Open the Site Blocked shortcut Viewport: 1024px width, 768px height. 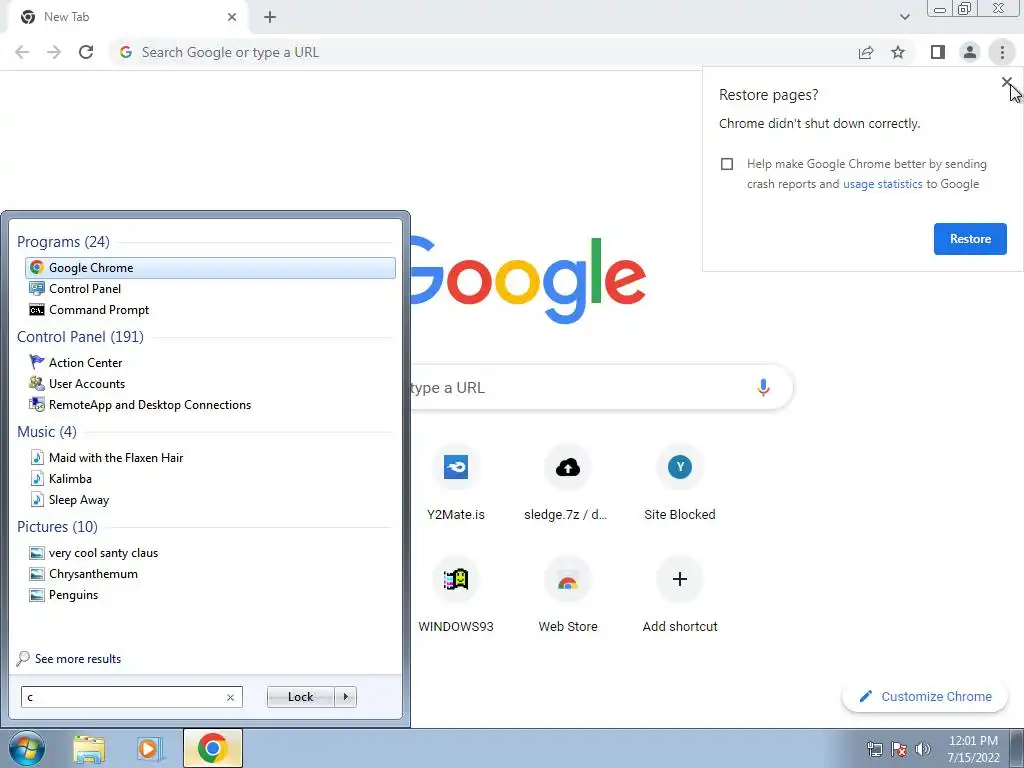[680, 482]
